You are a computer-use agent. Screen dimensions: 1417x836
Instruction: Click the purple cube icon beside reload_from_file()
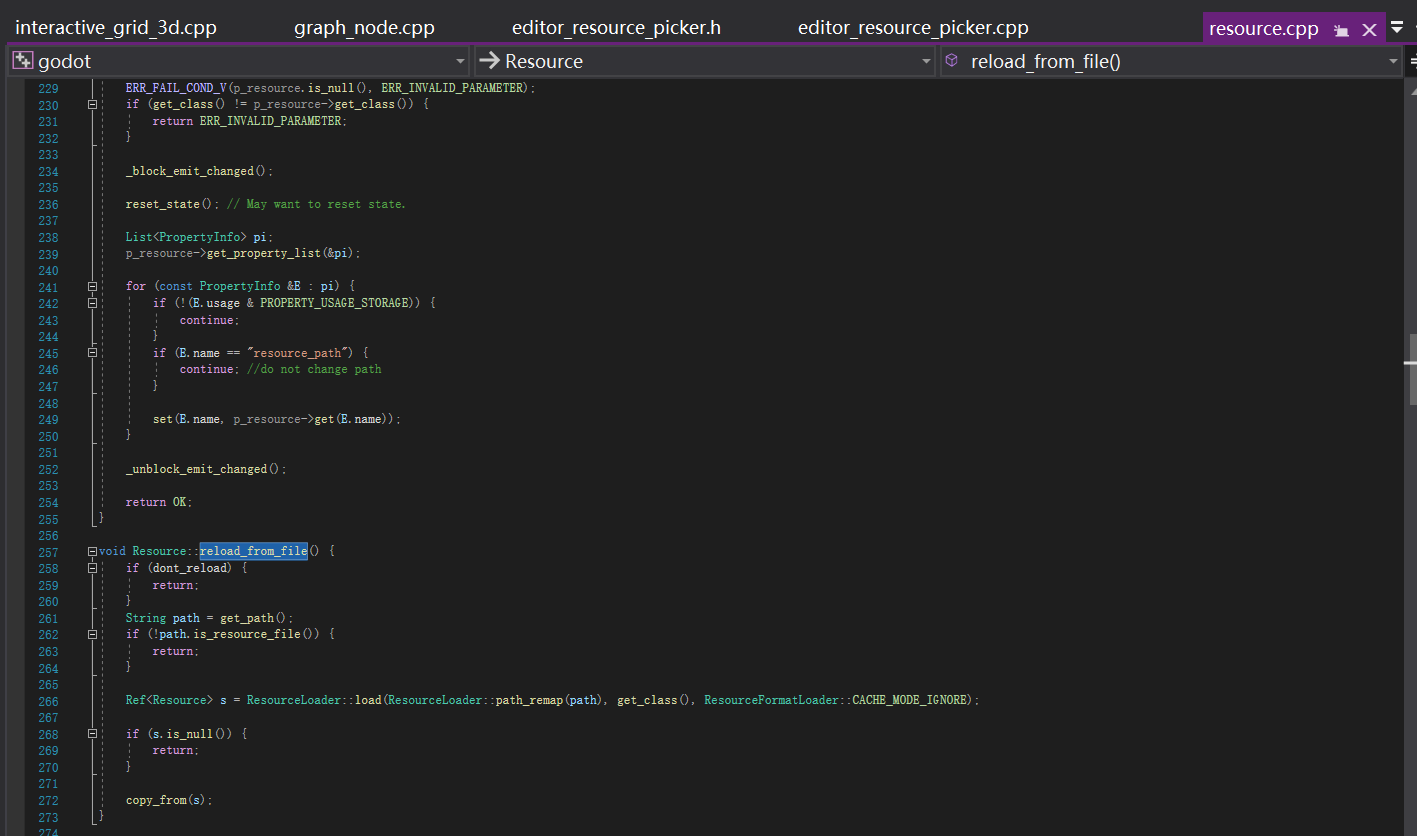[x=952, y=61]
